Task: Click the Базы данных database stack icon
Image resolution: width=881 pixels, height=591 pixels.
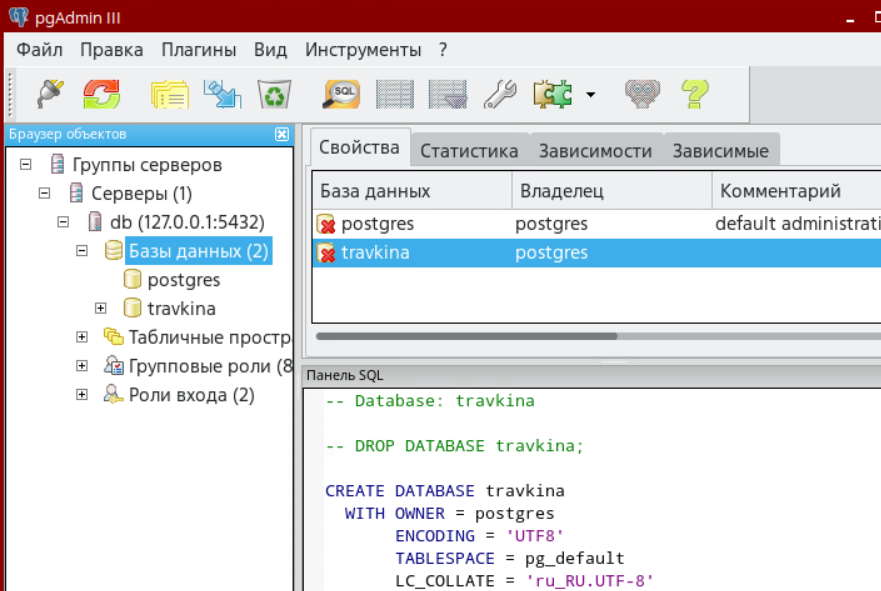Action: click(113, 250)
